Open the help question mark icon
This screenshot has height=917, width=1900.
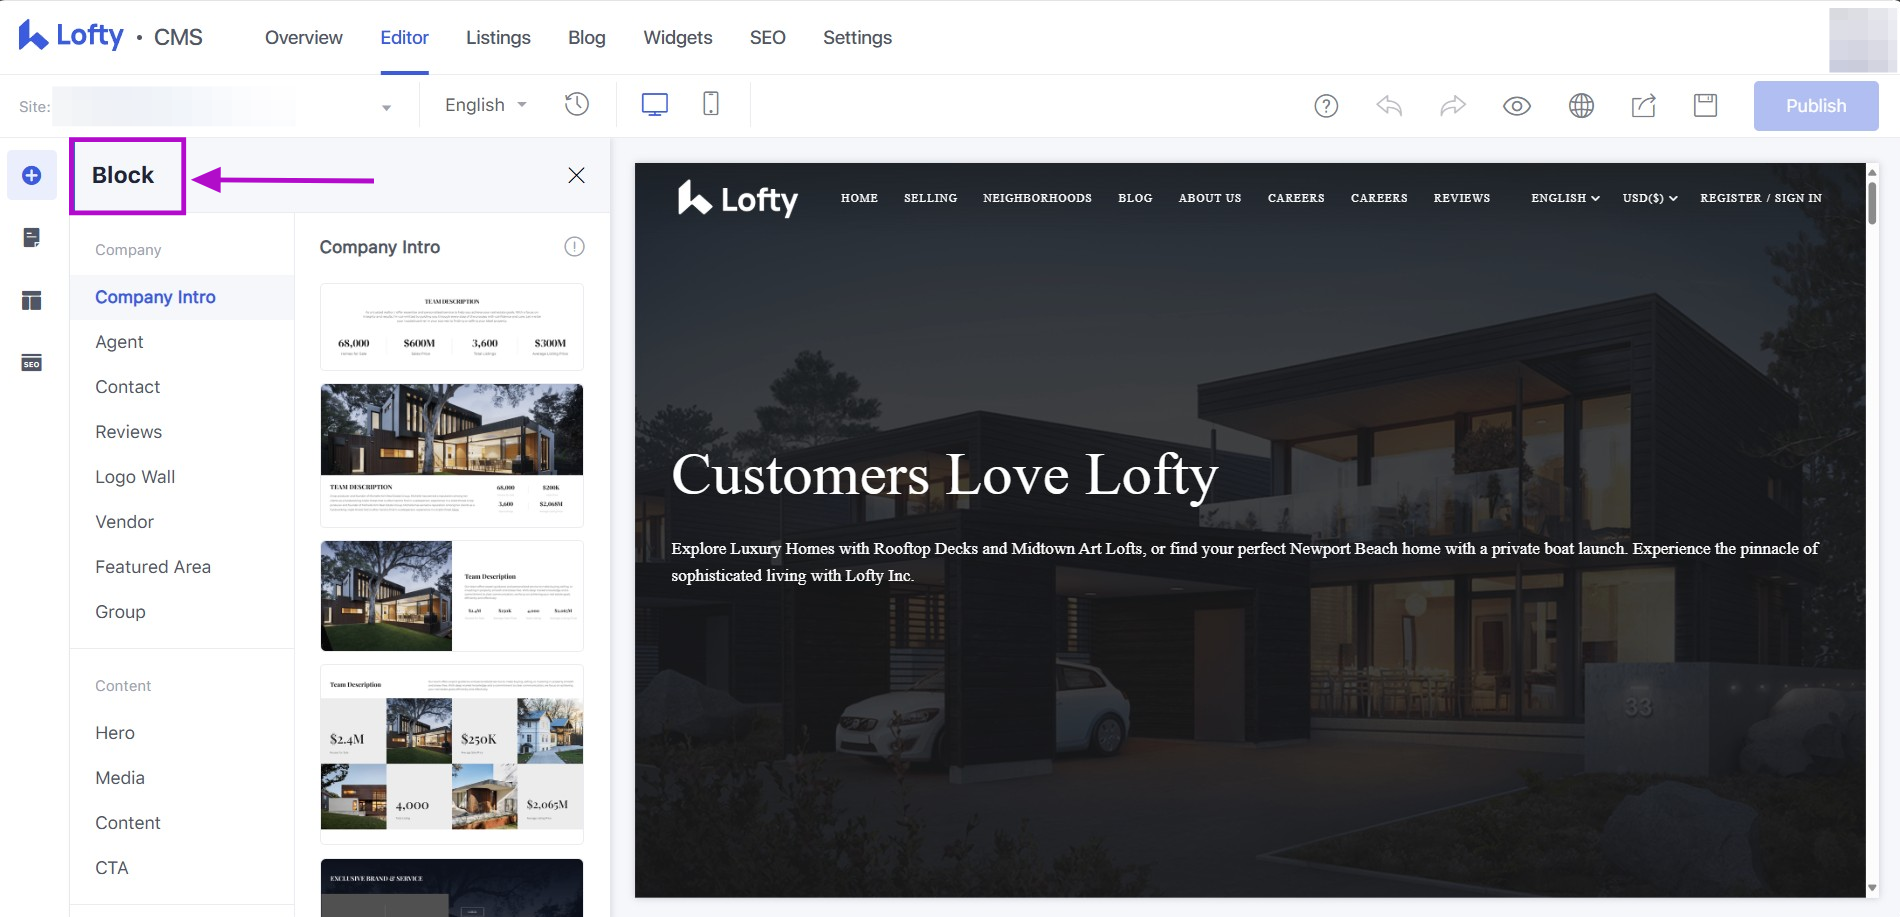[x=1326, y=106]
